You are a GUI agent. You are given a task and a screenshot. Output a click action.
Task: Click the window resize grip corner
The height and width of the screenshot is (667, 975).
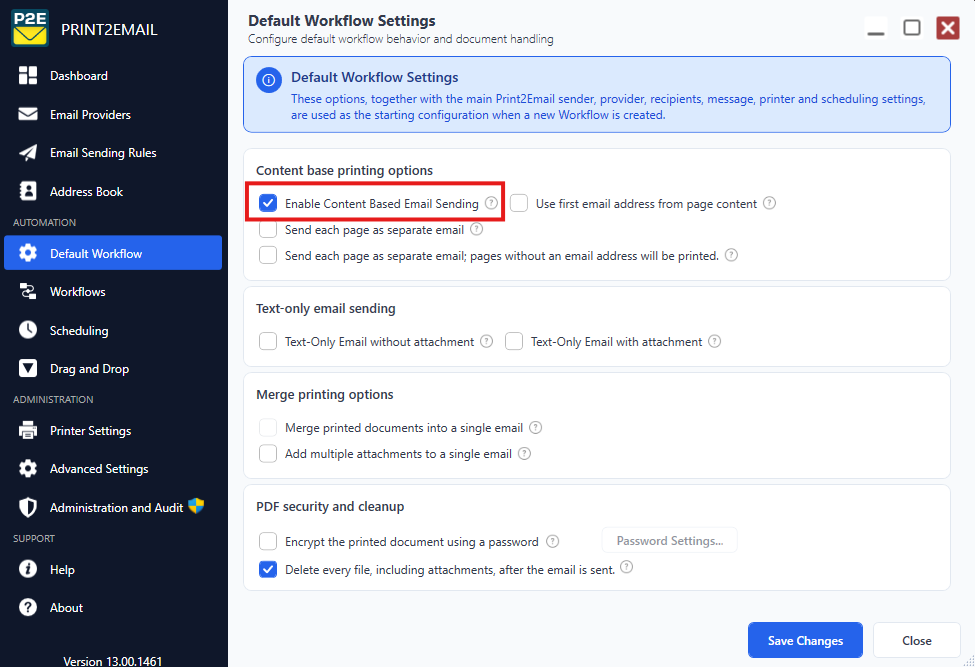(969, 661)
